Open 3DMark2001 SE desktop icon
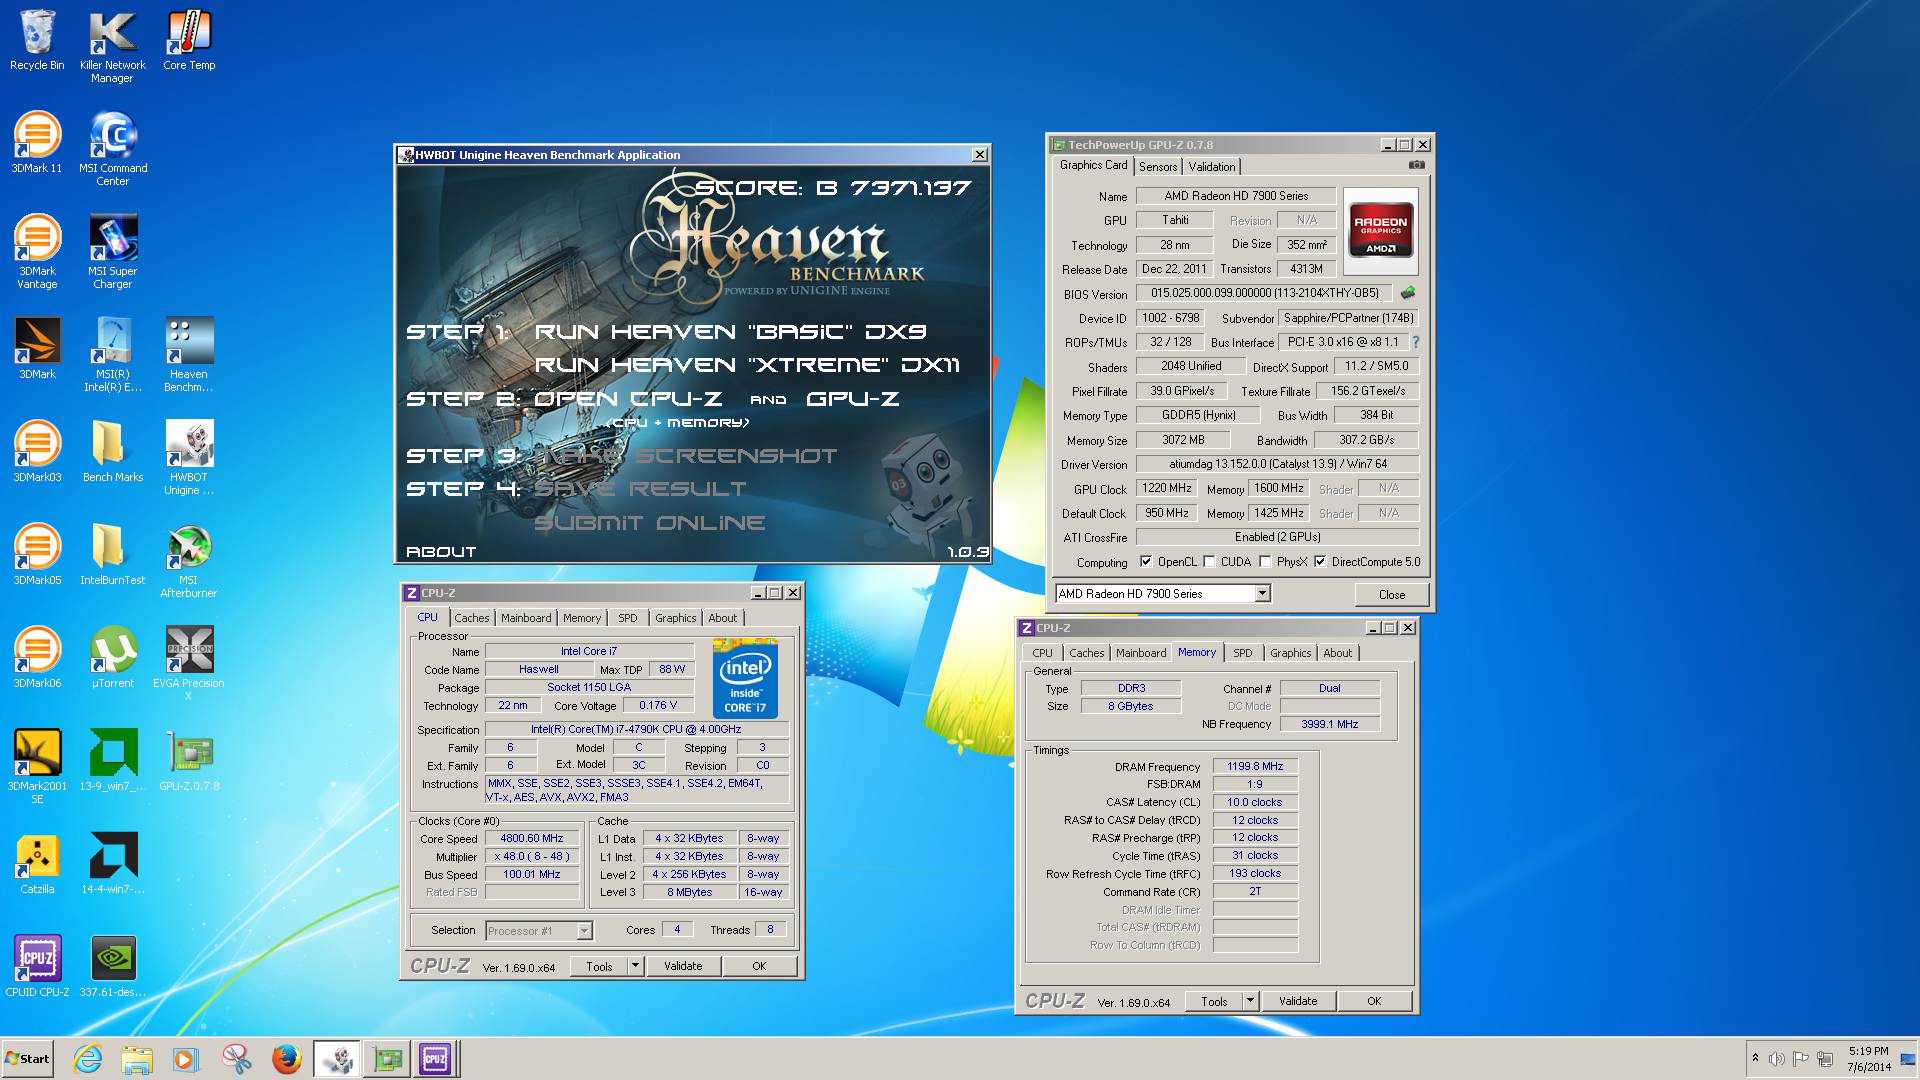Viewport: 1920px width, 1080px height. click(x=37, y=767)
